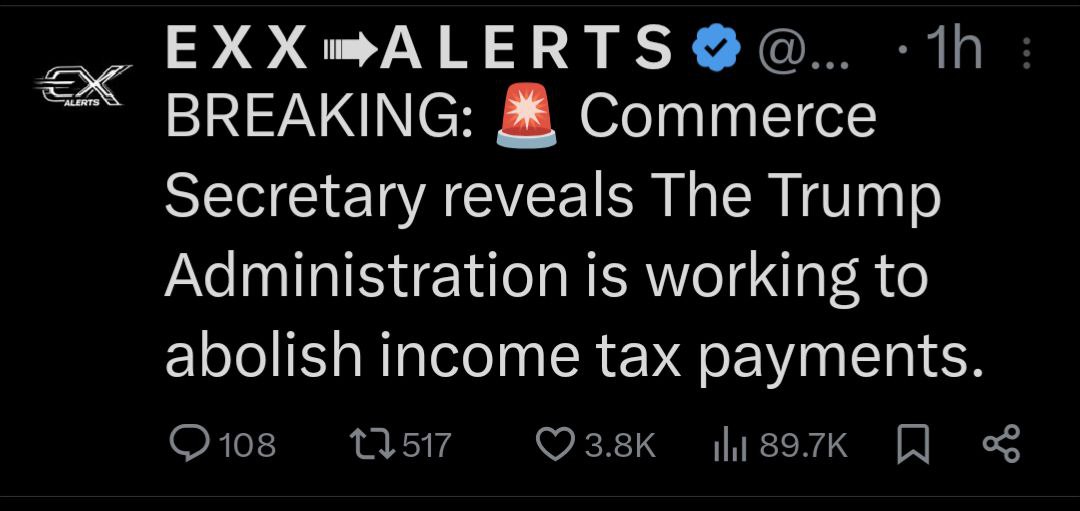Click the share post icon
The height and width of the screenshot is (511, 1080).
coord(1000,444)
